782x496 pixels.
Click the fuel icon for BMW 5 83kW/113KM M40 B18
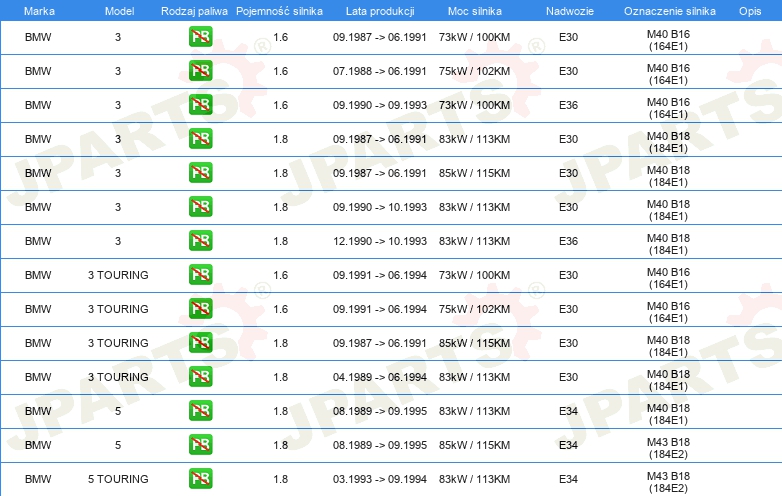[x=200, y=411]
